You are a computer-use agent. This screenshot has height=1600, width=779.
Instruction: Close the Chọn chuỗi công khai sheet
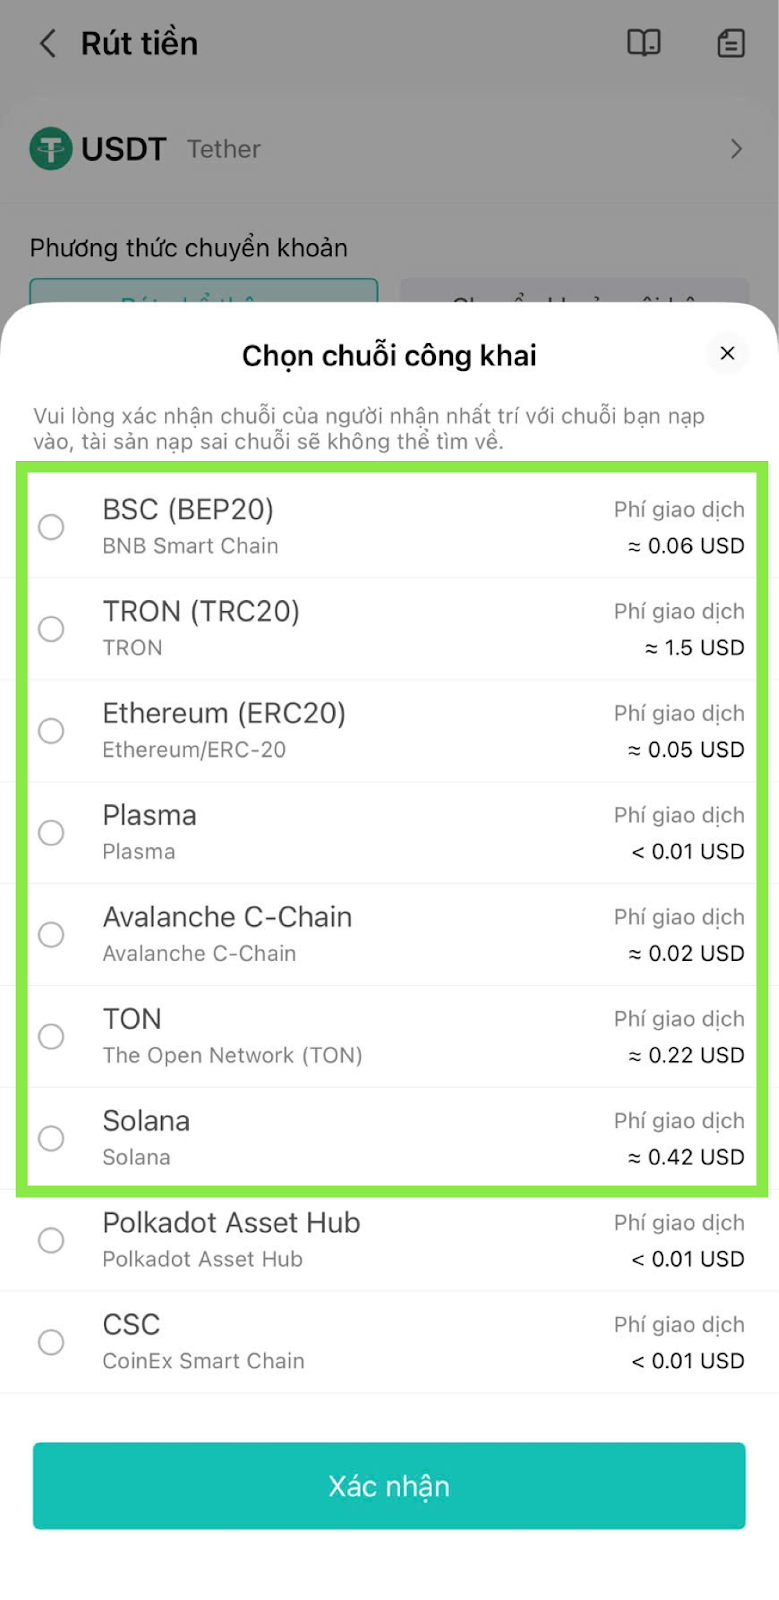(727, 353)
